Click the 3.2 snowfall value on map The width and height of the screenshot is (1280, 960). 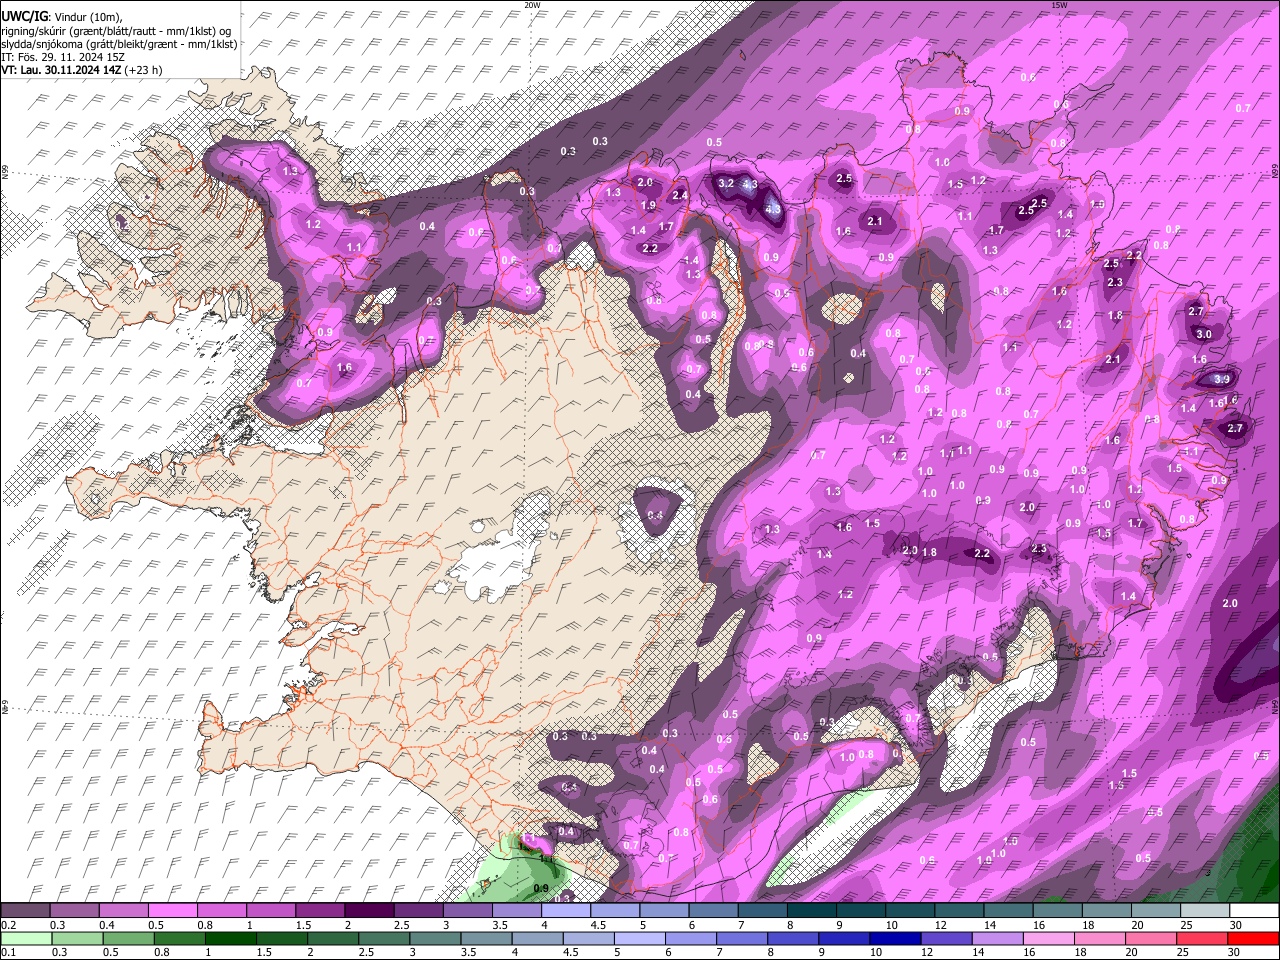pos(726,183)
